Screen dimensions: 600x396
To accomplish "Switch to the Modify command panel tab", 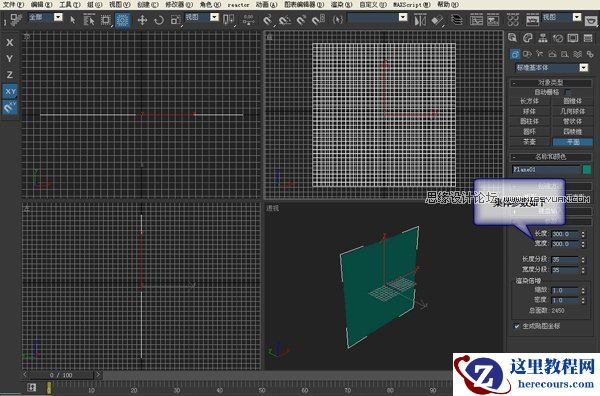I will [x=528, y=37].
